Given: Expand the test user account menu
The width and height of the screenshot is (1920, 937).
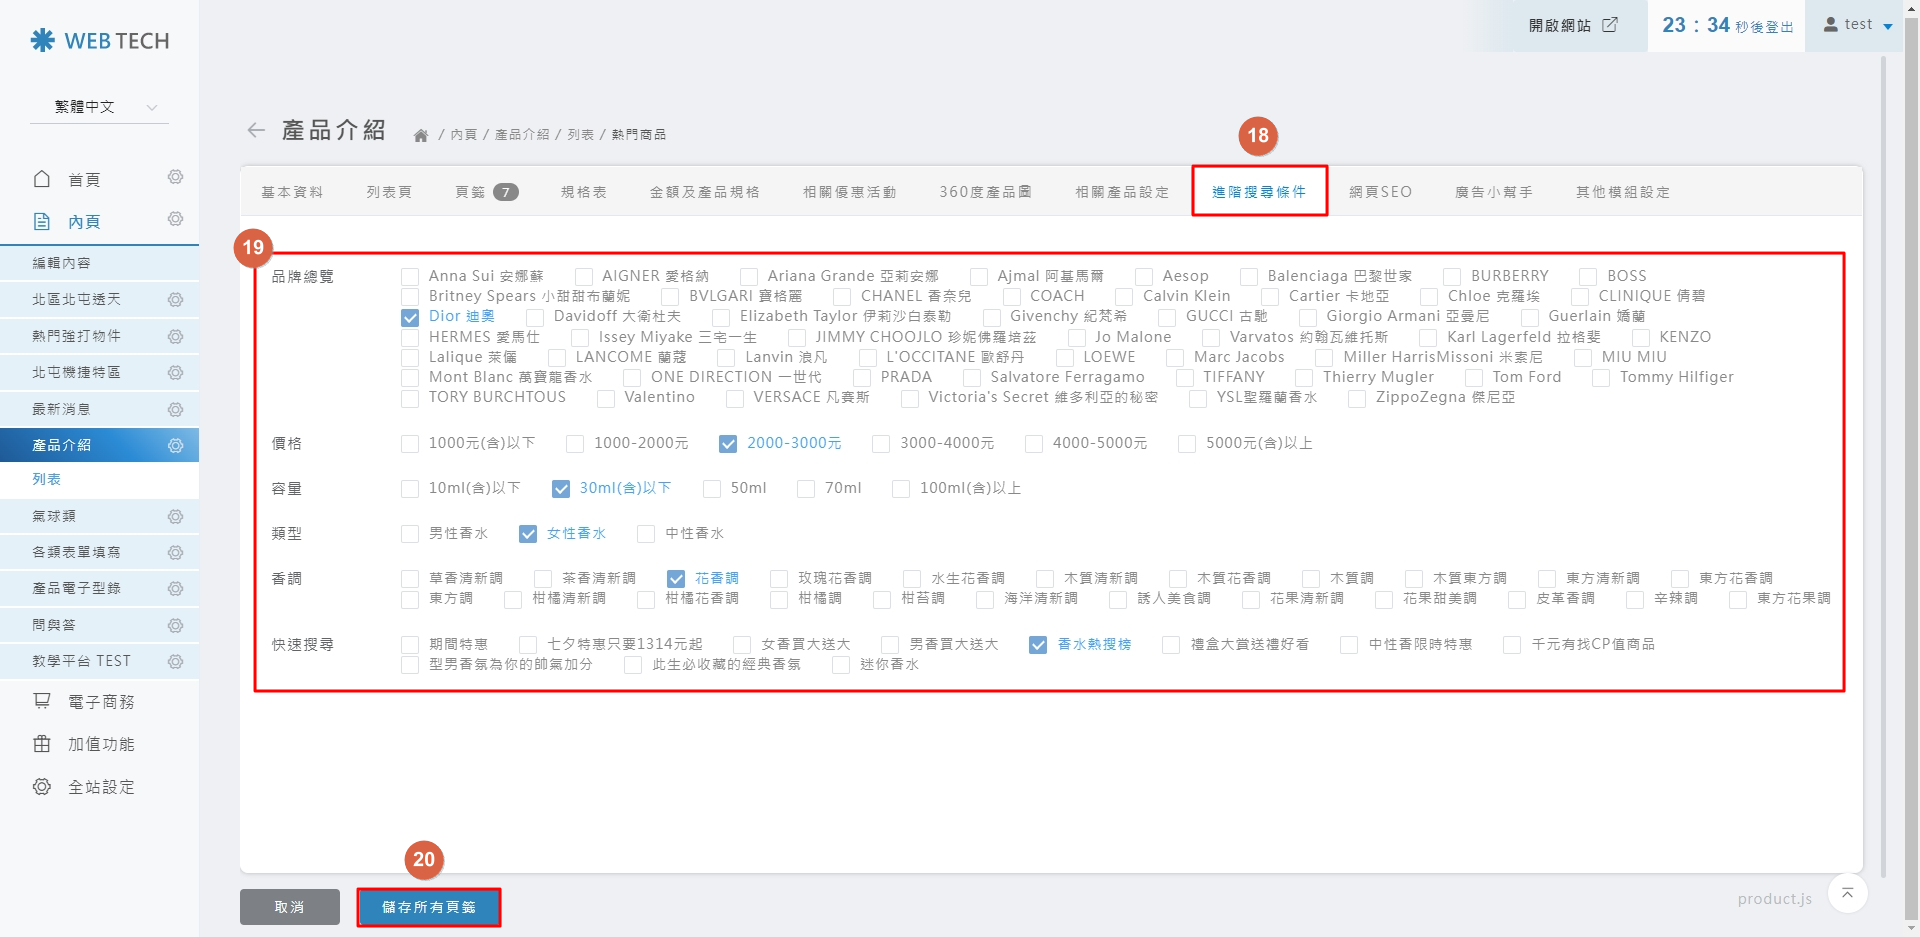Looking at the screenshot, I should (1858, 25).
